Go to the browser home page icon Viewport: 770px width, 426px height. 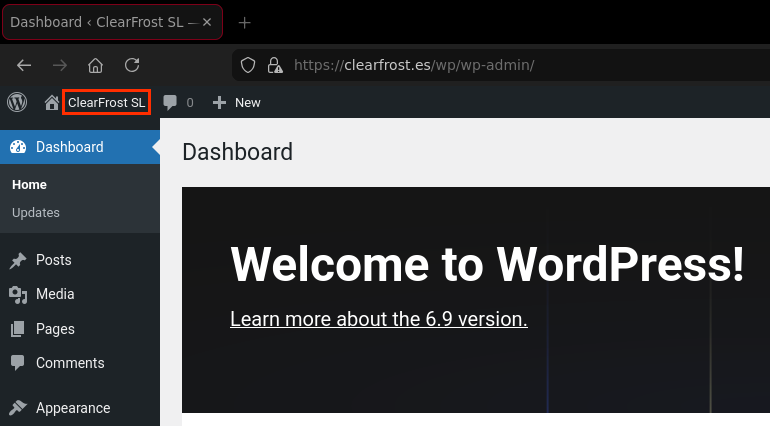[x=95, y=65]
